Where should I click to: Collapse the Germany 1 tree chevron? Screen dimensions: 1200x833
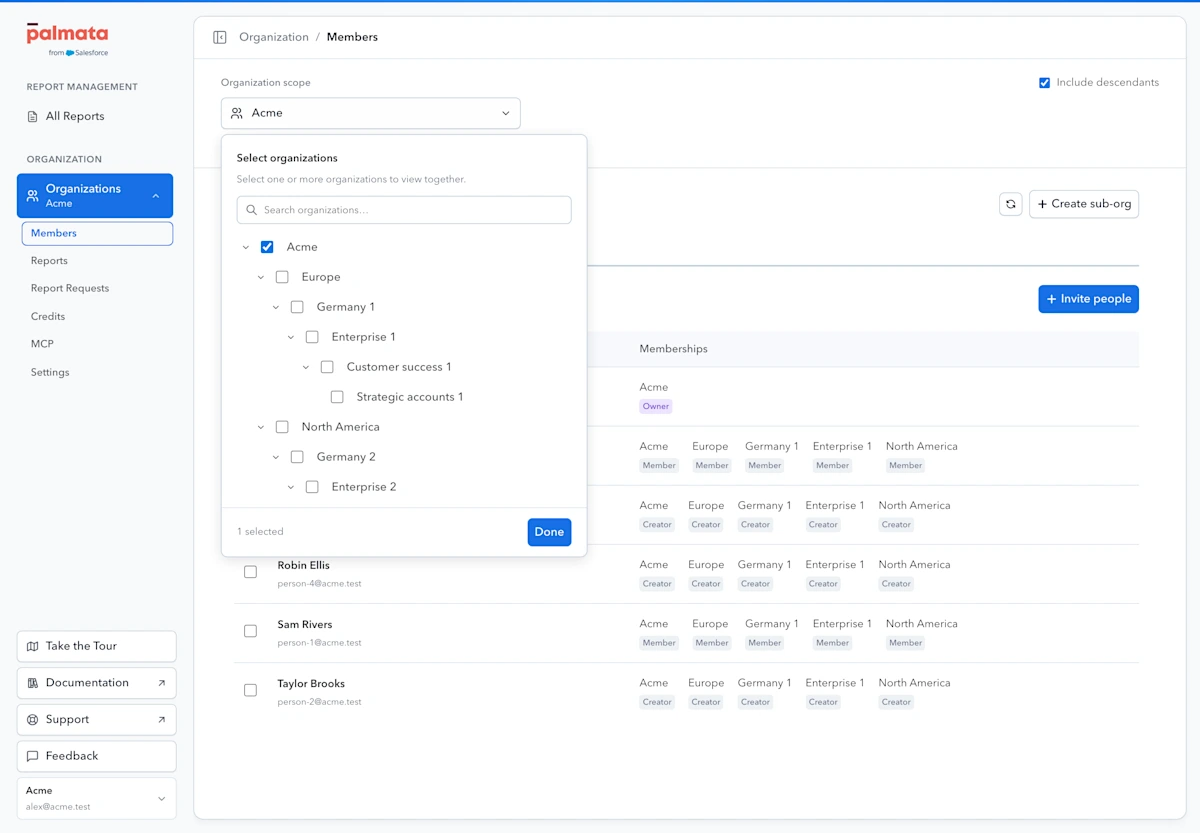pyautogui.click(x=276, y=307)
